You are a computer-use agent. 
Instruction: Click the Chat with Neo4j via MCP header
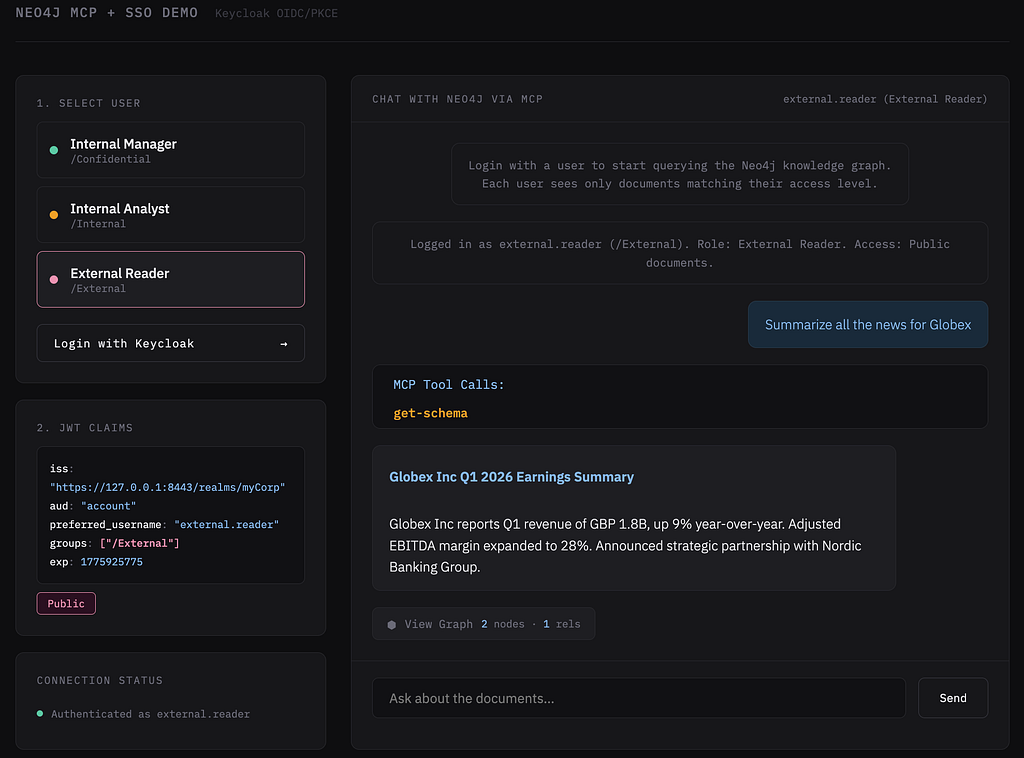(457, 99)
